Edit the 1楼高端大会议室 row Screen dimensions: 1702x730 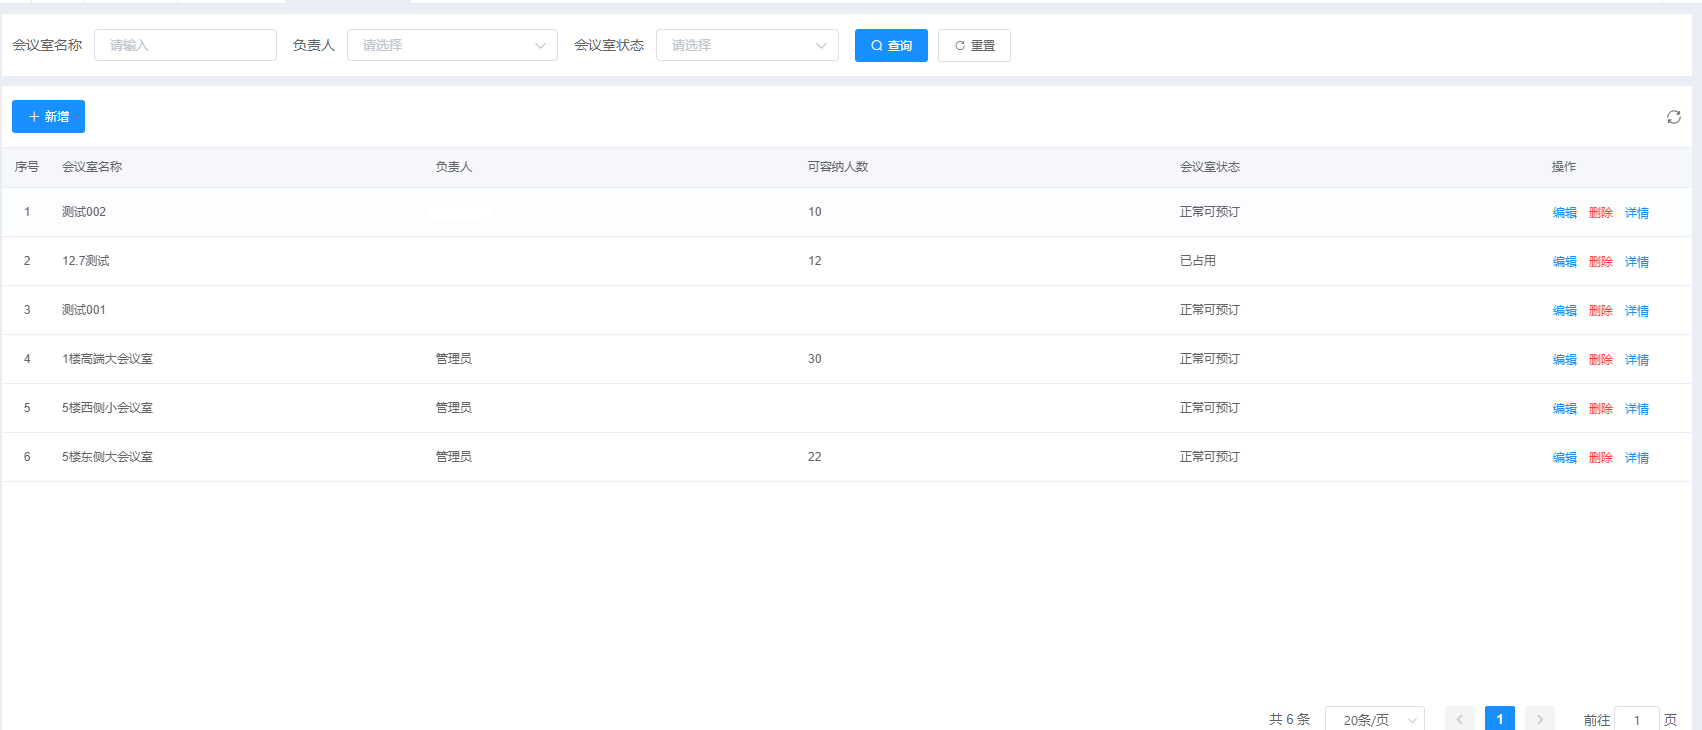(x=1564, y=360)
